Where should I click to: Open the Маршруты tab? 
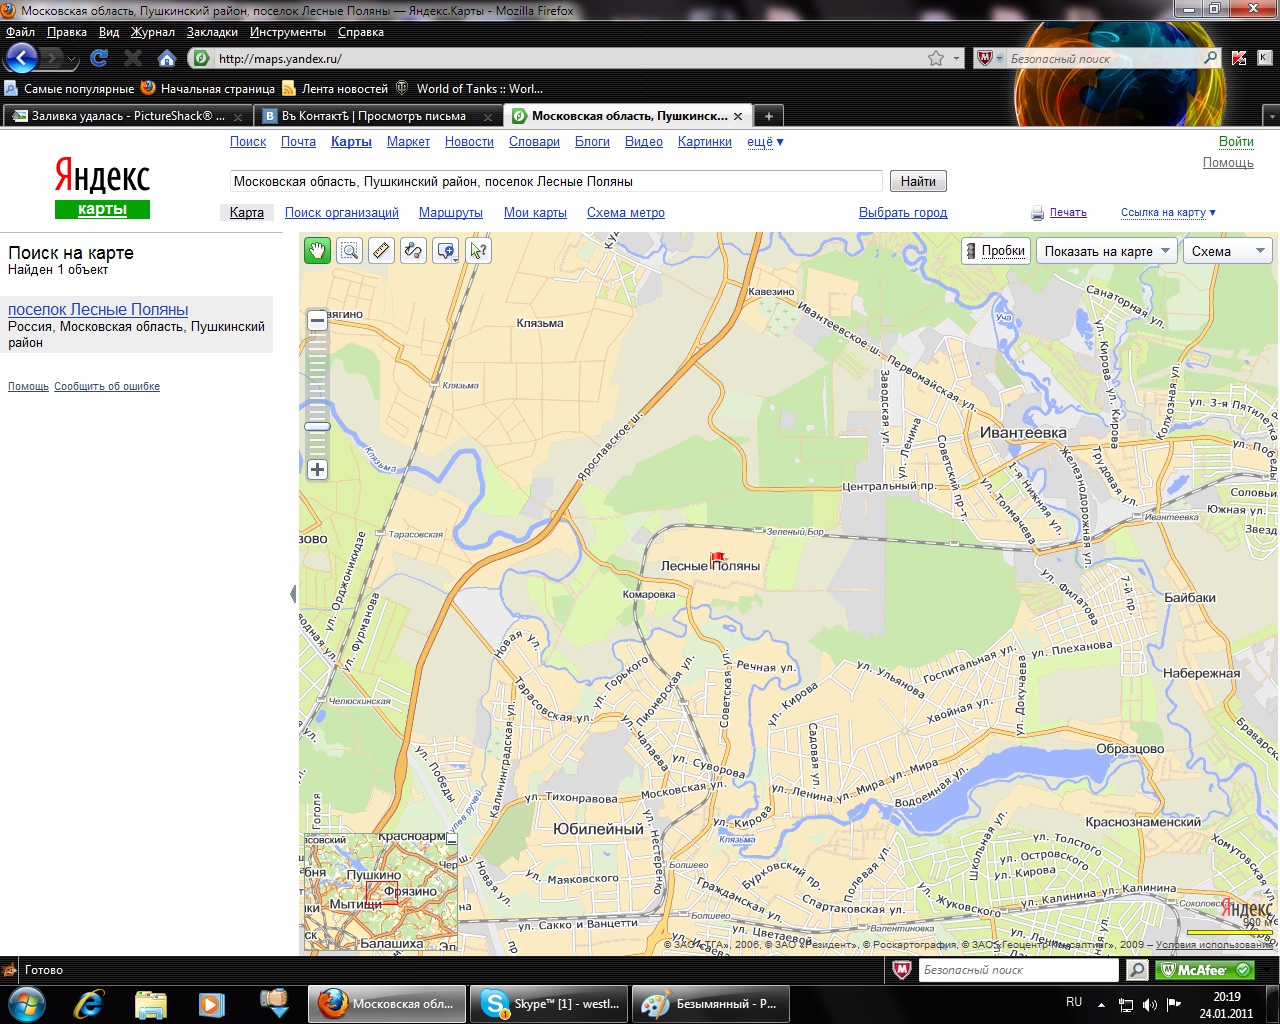tap(451, 213)
